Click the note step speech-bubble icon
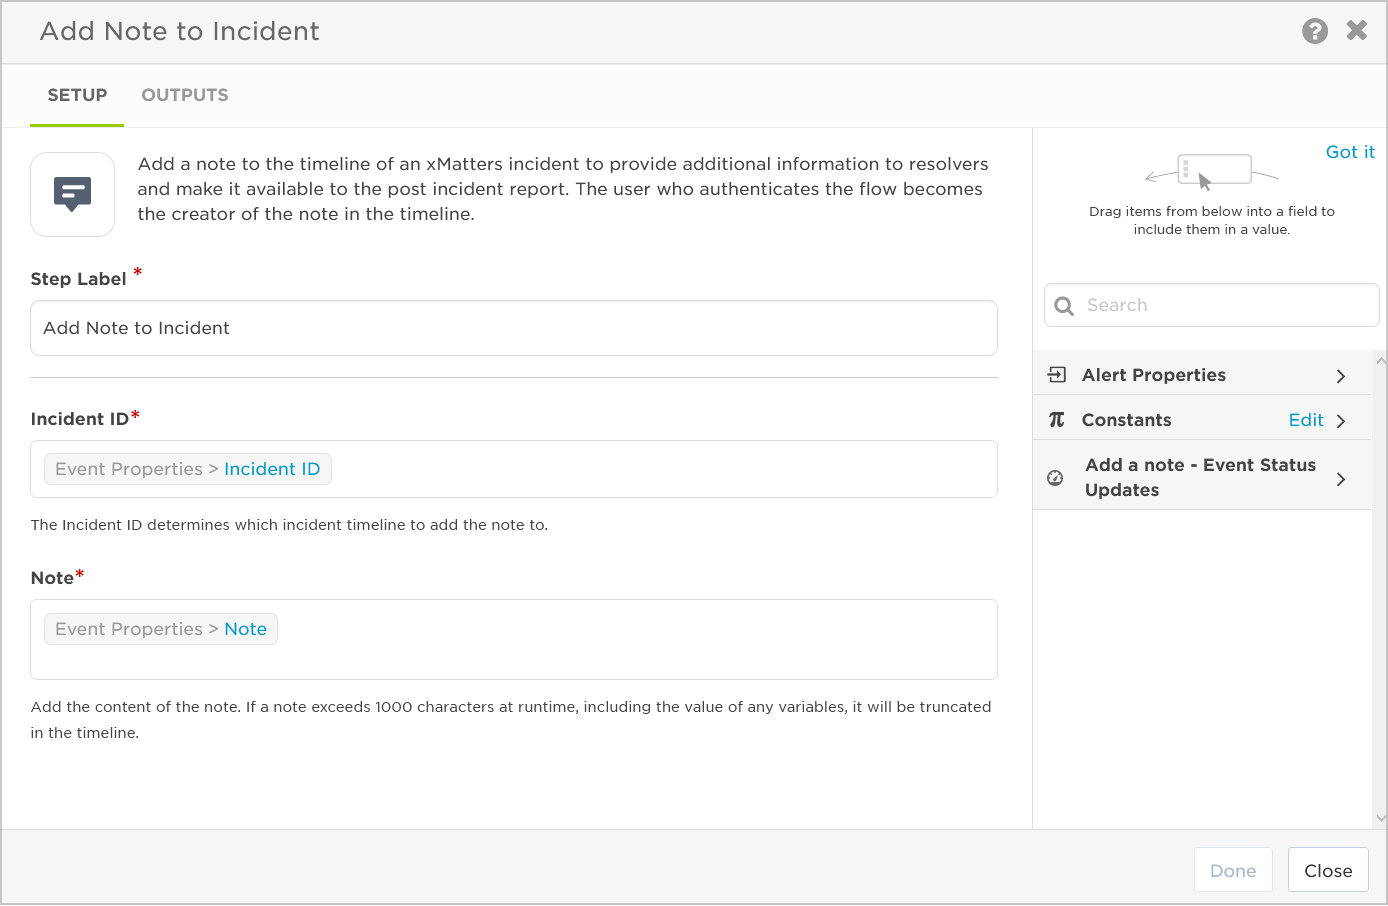This screenshot has width=1388, height=906. 73,194
